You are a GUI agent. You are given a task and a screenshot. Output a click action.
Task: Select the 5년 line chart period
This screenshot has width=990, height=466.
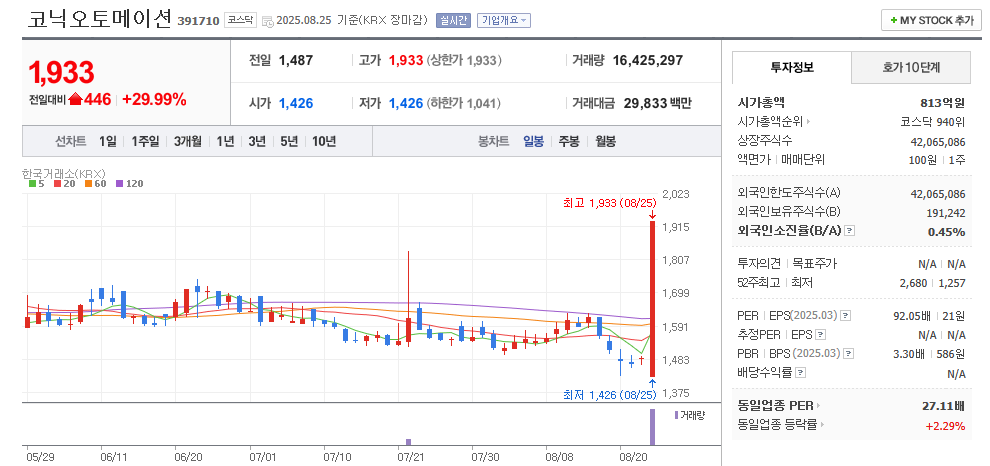point(289,141)
